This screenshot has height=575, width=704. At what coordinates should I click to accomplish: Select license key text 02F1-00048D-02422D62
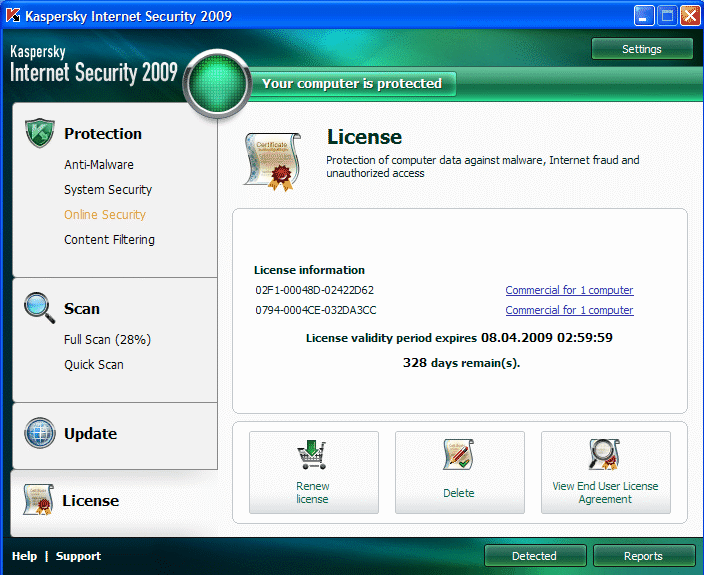[x=314, y=290]
